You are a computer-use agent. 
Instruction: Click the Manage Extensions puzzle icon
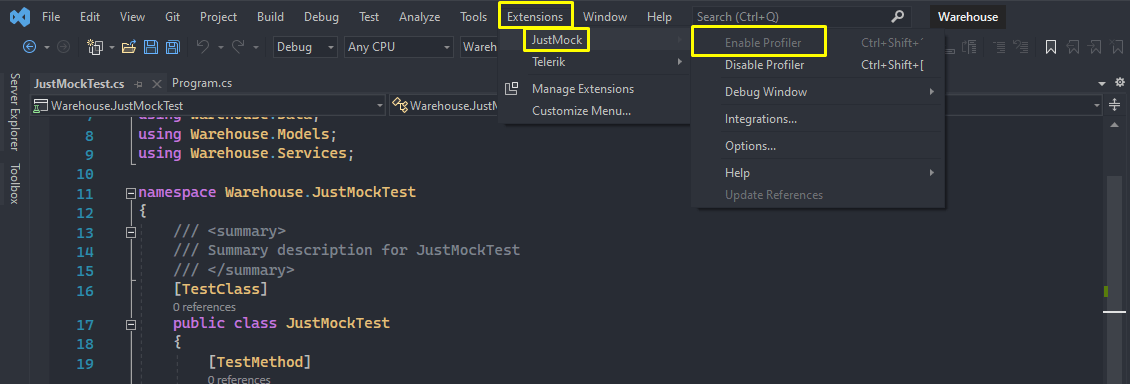click(x=512, y=89)
